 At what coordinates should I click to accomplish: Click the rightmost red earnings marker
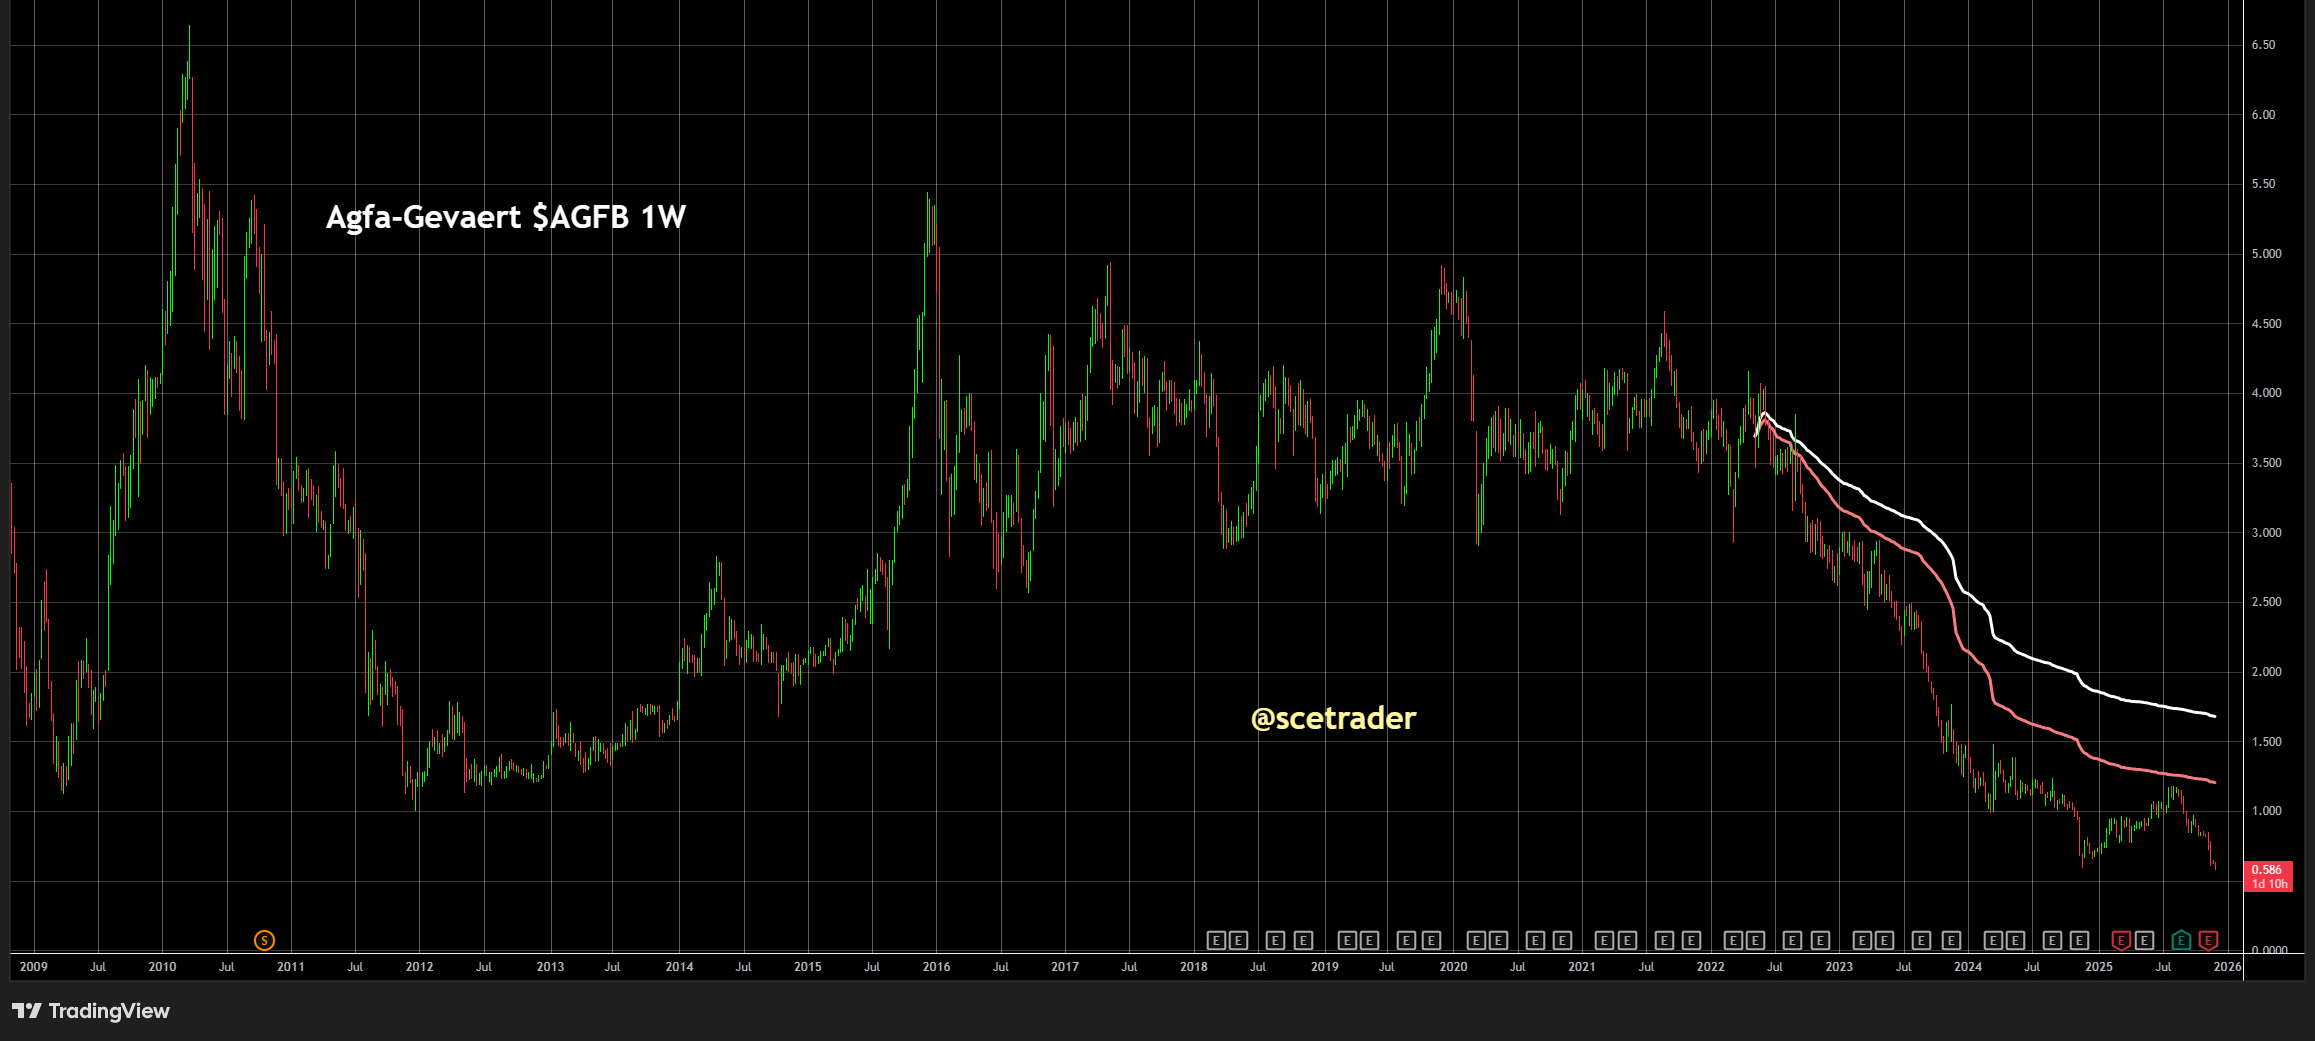pos(2209,940)
